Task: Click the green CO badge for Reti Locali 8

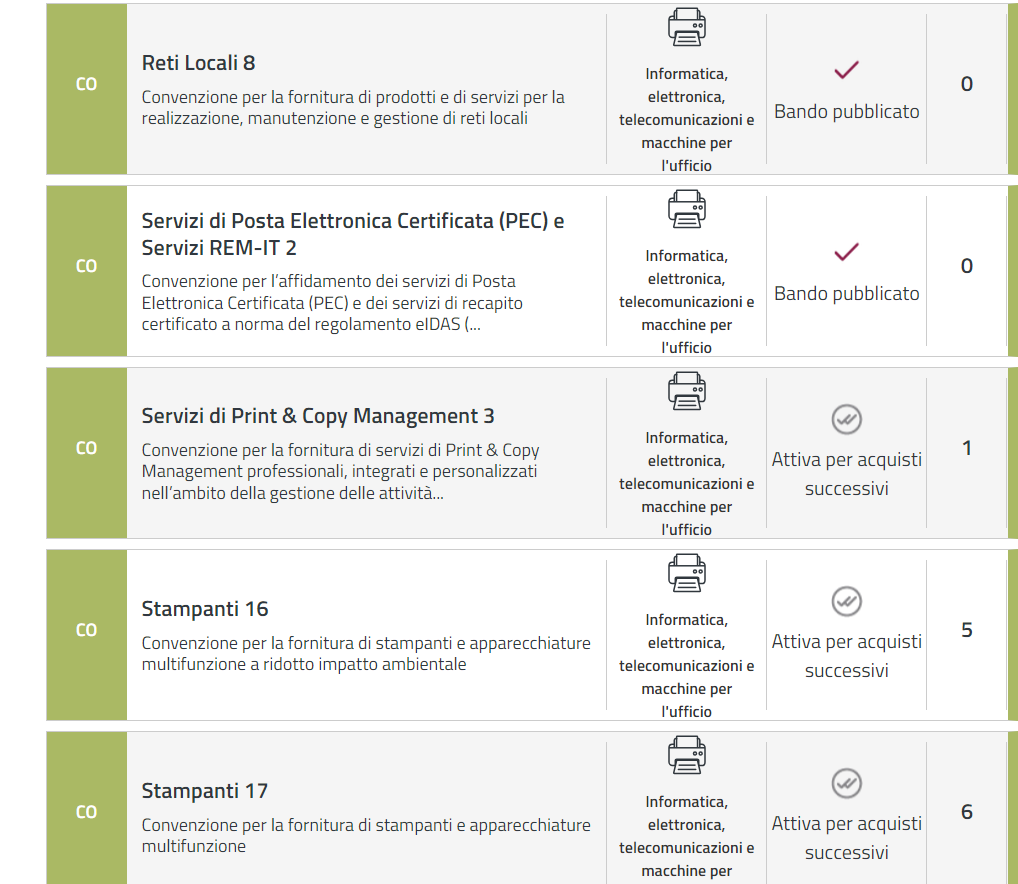Action: [x=87, y=85]
